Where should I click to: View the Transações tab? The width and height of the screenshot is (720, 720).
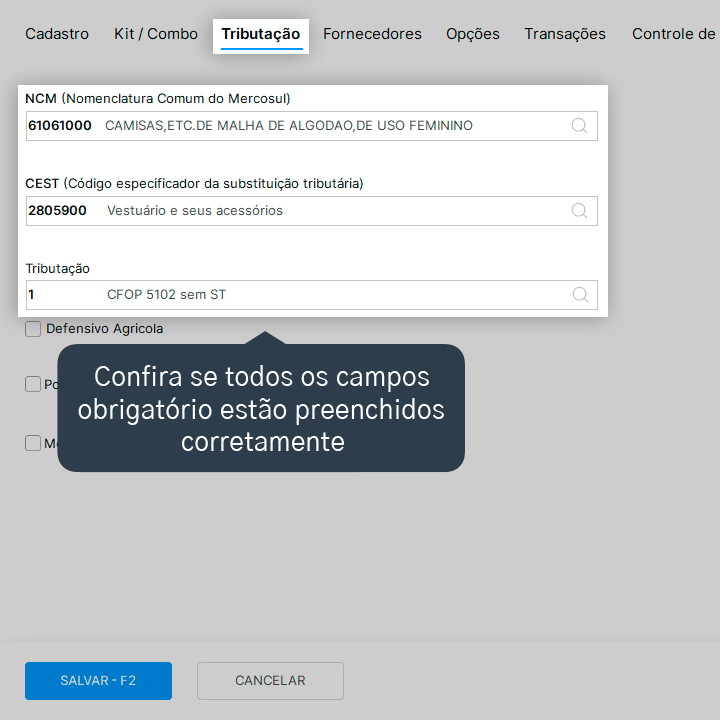(x=565, y=34)
